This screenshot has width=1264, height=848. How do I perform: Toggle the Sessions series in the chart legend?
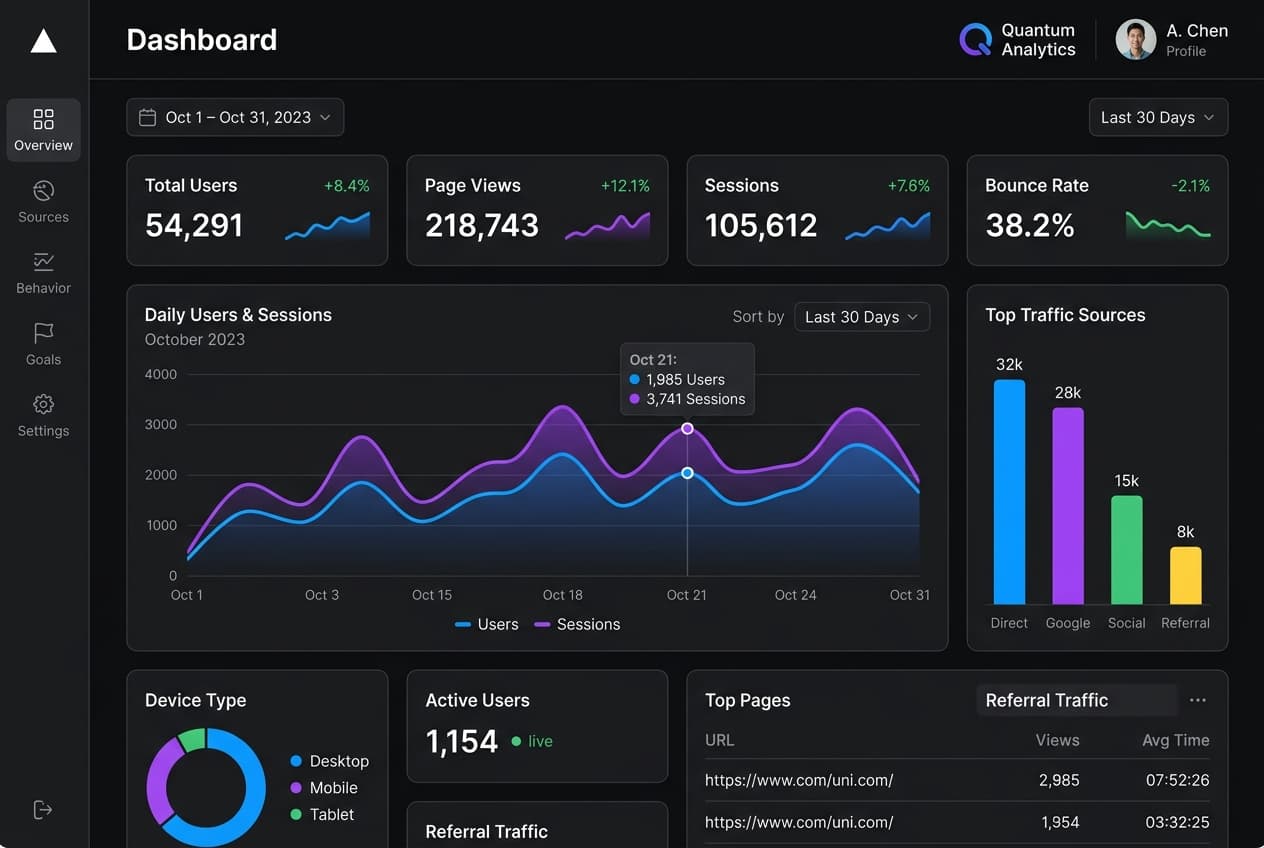click(x=577, y=624)
